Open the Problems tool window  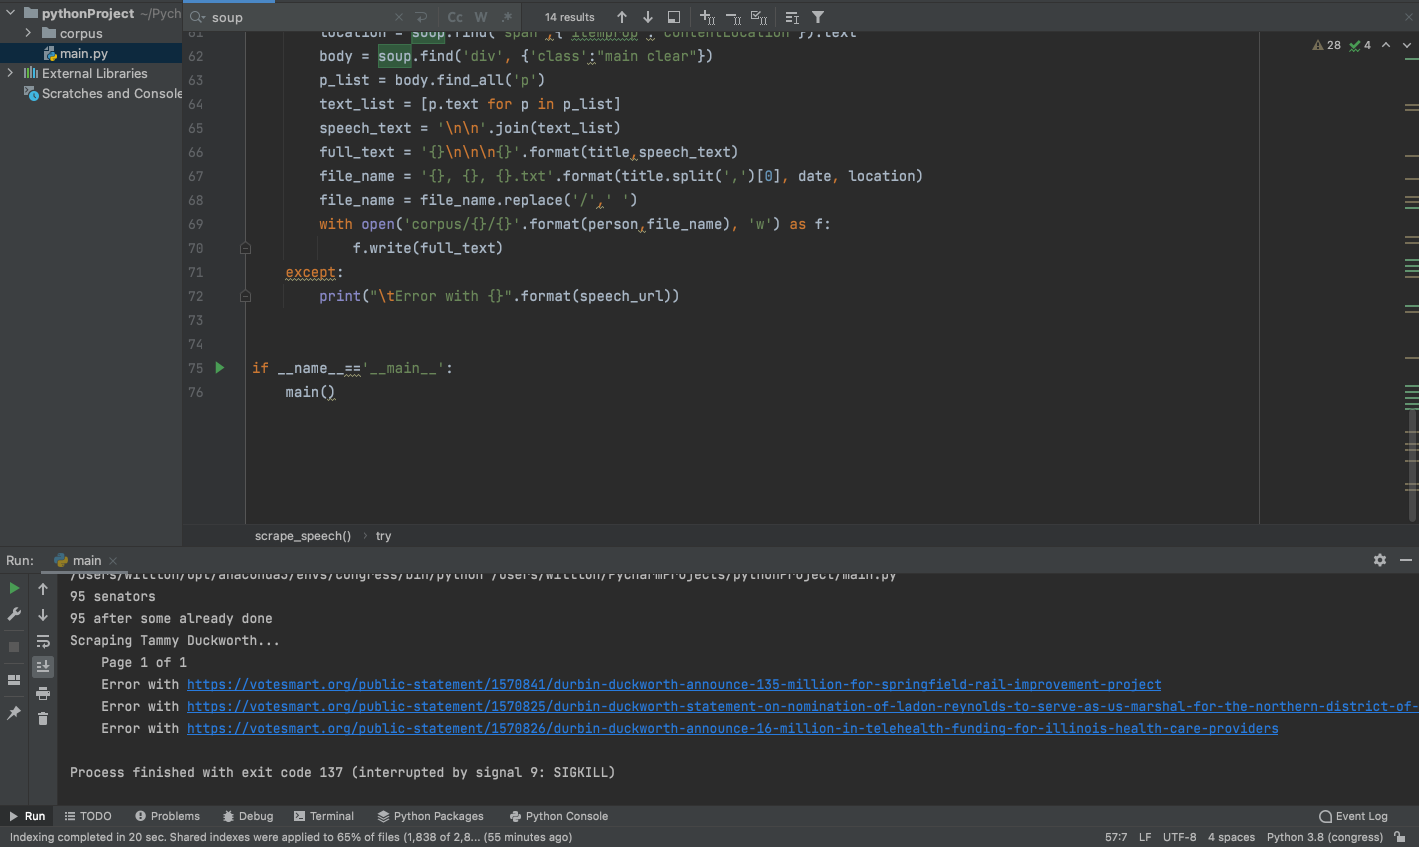[x=167, y=816]
